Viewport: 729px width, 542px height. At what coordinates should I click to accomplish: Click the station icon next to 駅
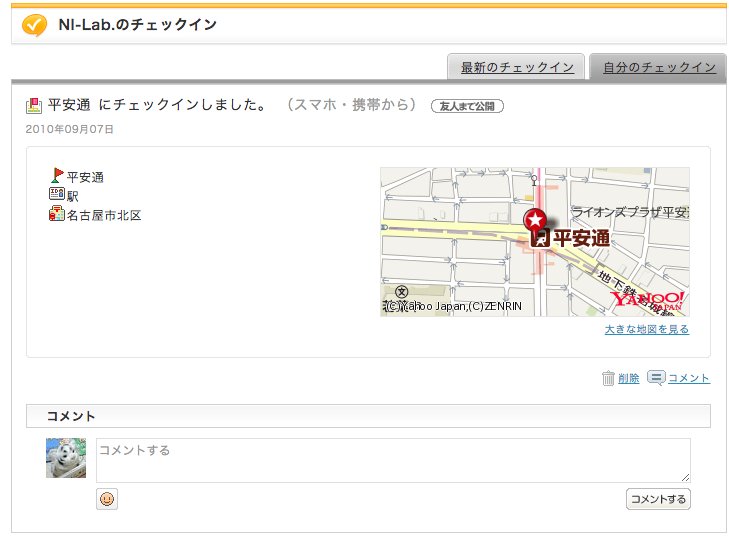pyautogui.click(x=57, y=195)
